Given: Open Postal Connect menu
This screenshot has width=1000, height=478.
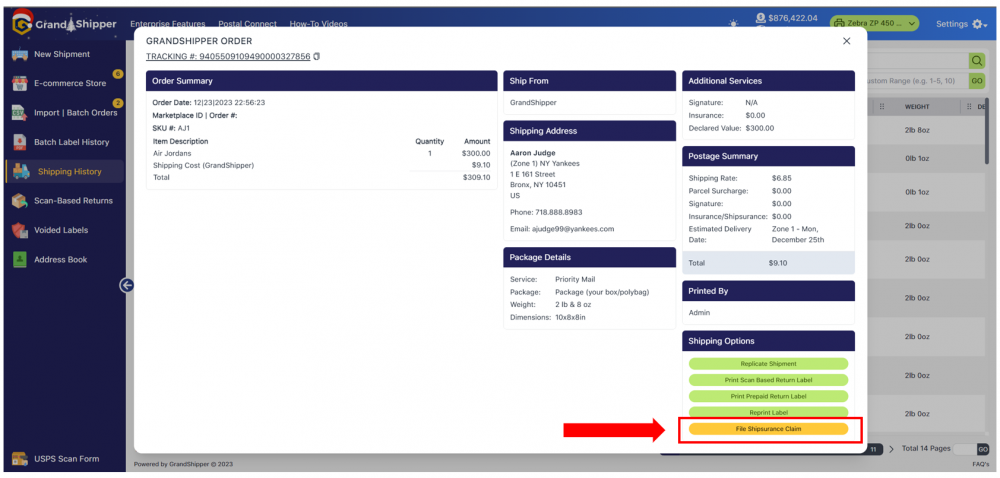Looking at the screenshot, I should [247, 24].
